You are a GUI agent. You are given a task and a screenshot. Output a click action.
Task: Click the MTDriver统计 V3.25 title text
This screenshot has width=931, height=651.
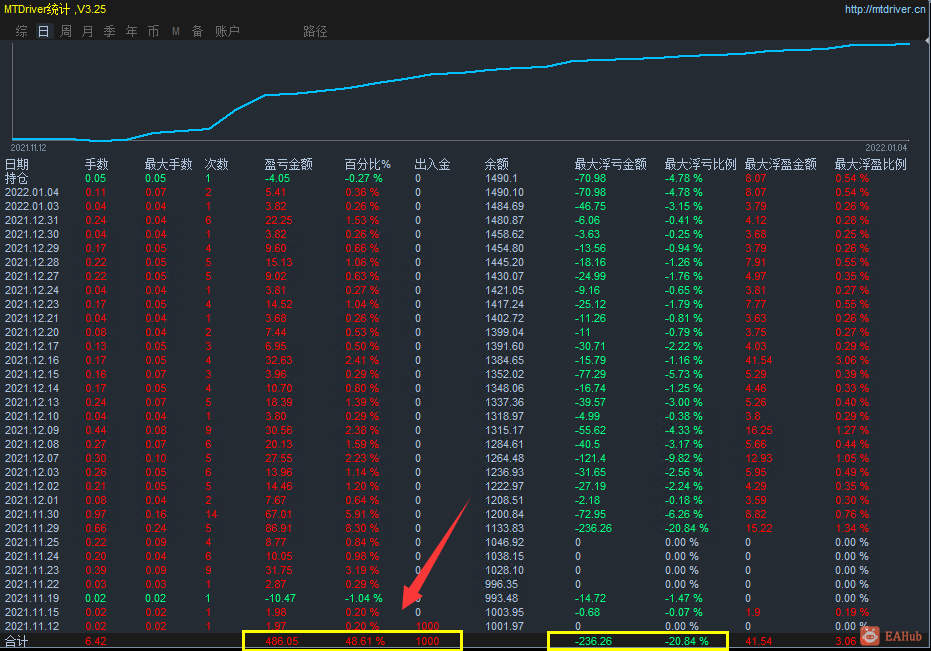pos(55,9)
